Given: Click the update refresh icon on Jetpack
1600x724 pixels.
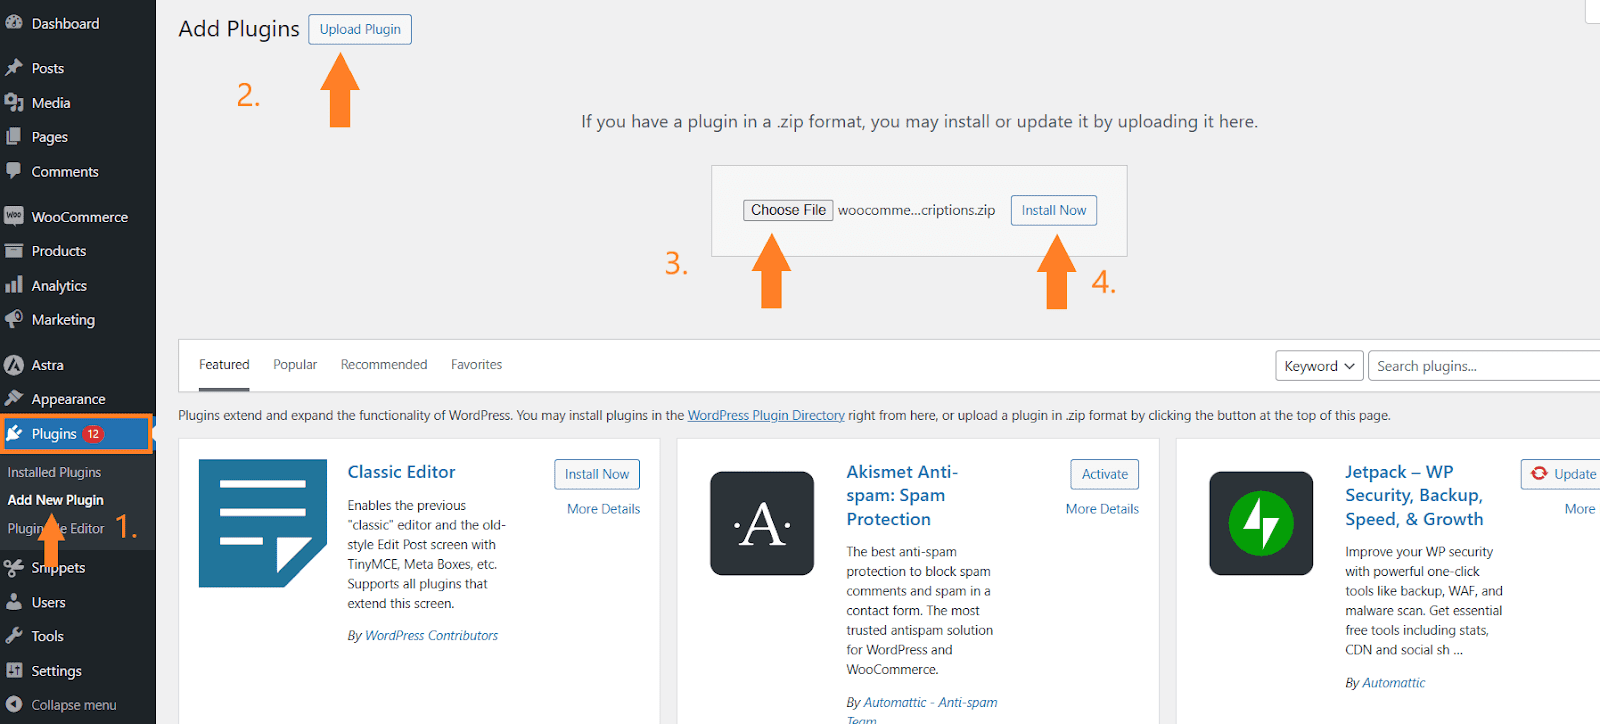Looking at the screenshot, I should pos(1539,474).
